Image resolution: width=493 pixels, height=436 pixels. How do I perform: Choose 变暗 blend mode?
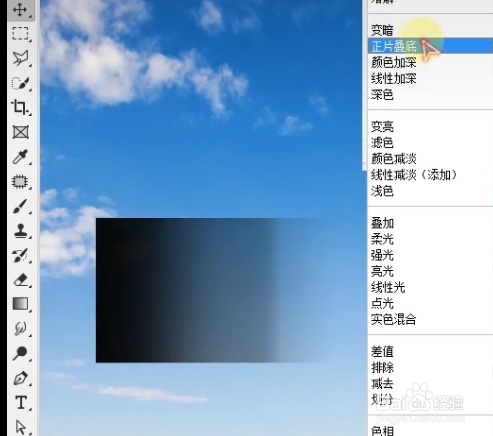382,30
